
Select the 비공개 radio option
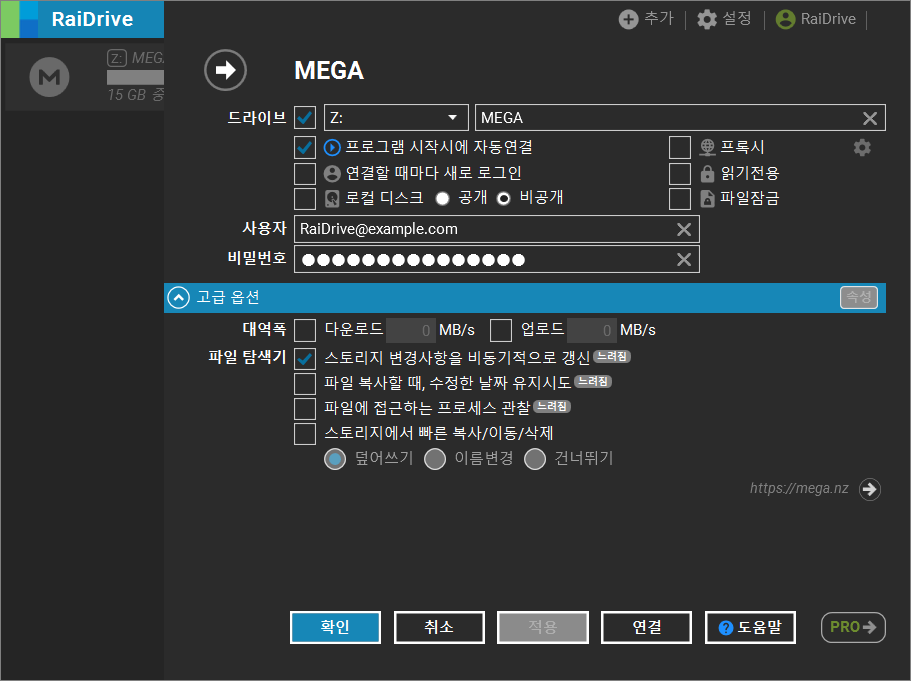504,199
